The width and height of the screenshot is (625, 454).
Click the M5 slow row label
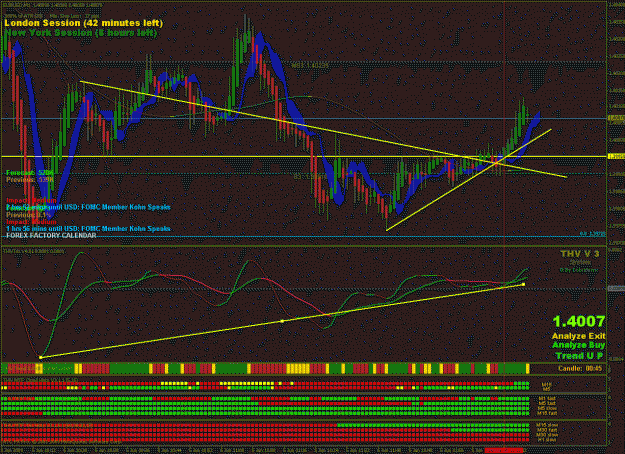pos(547,408)
